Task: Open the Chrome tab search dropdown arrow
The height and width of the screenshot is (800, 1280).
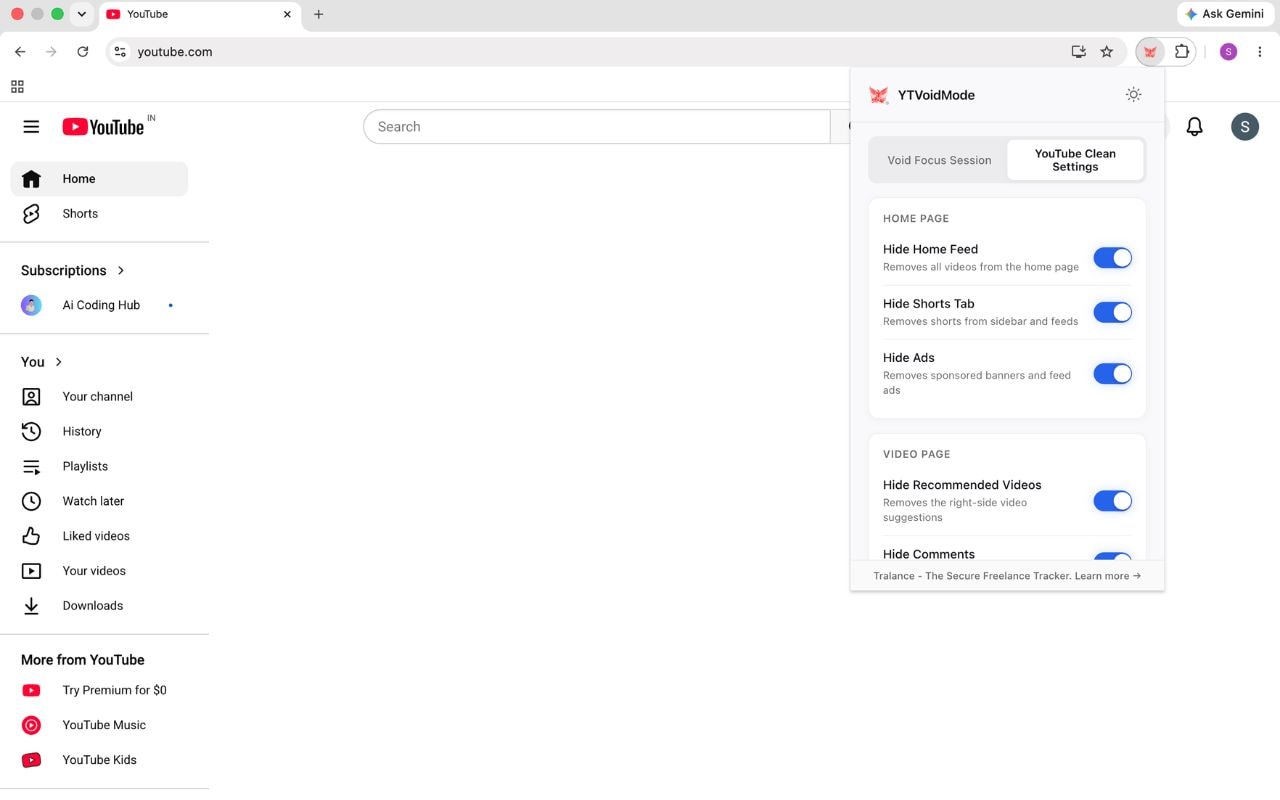Action: (81, 14)
